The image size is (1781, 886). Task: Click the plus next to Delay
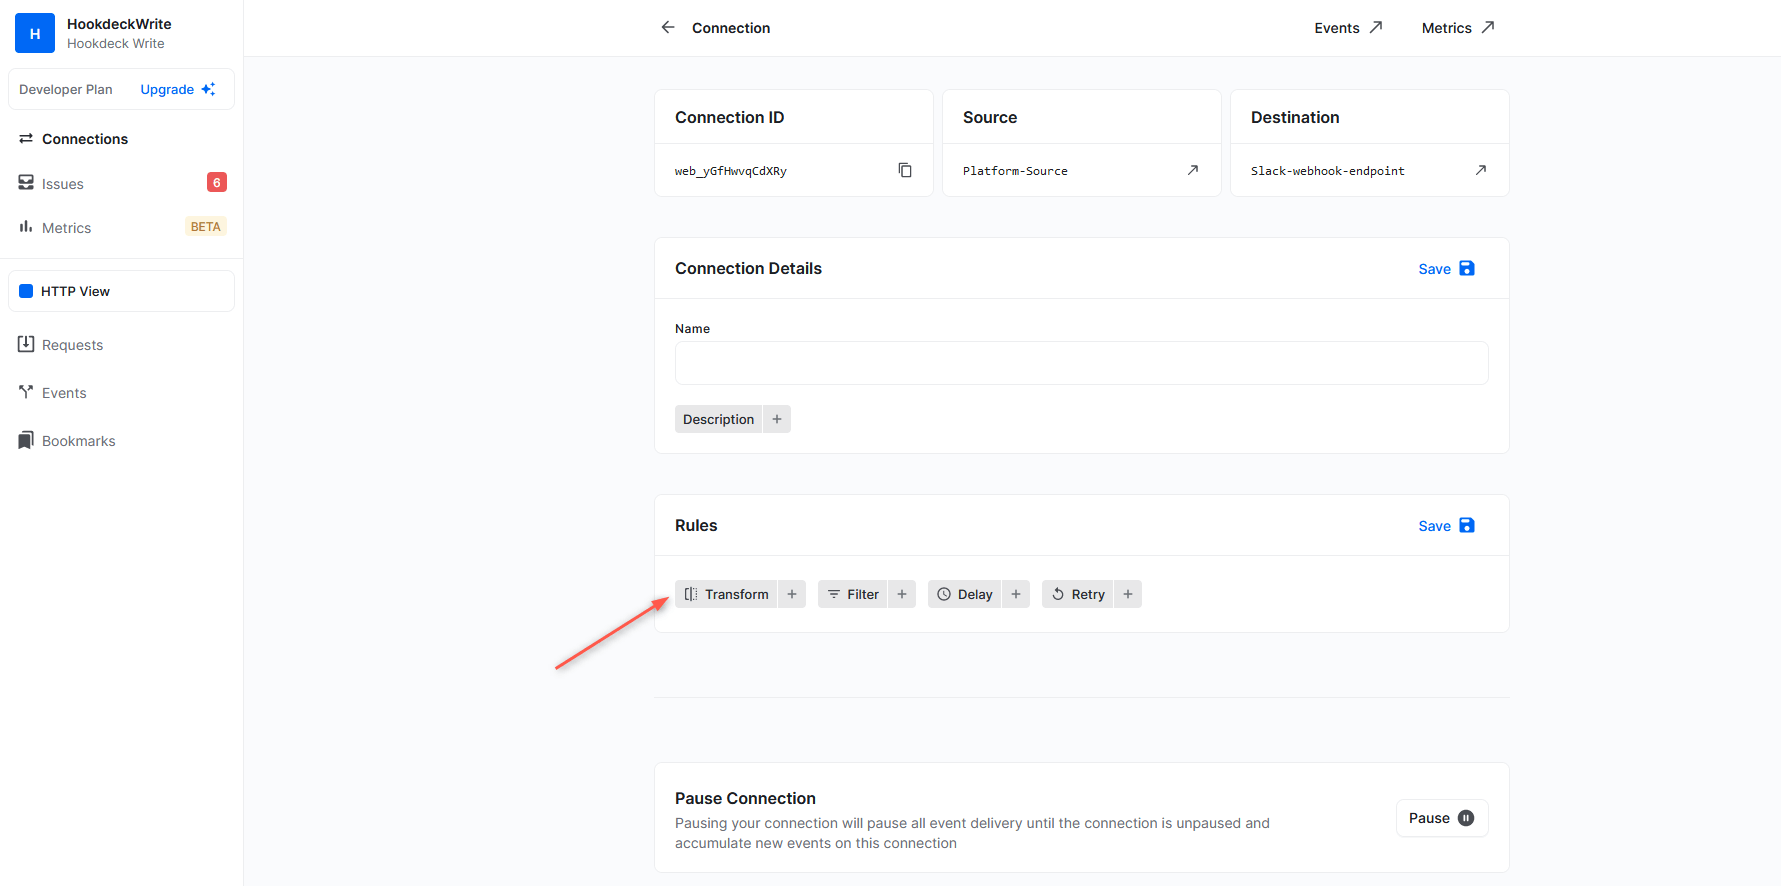pos(1016,594)
